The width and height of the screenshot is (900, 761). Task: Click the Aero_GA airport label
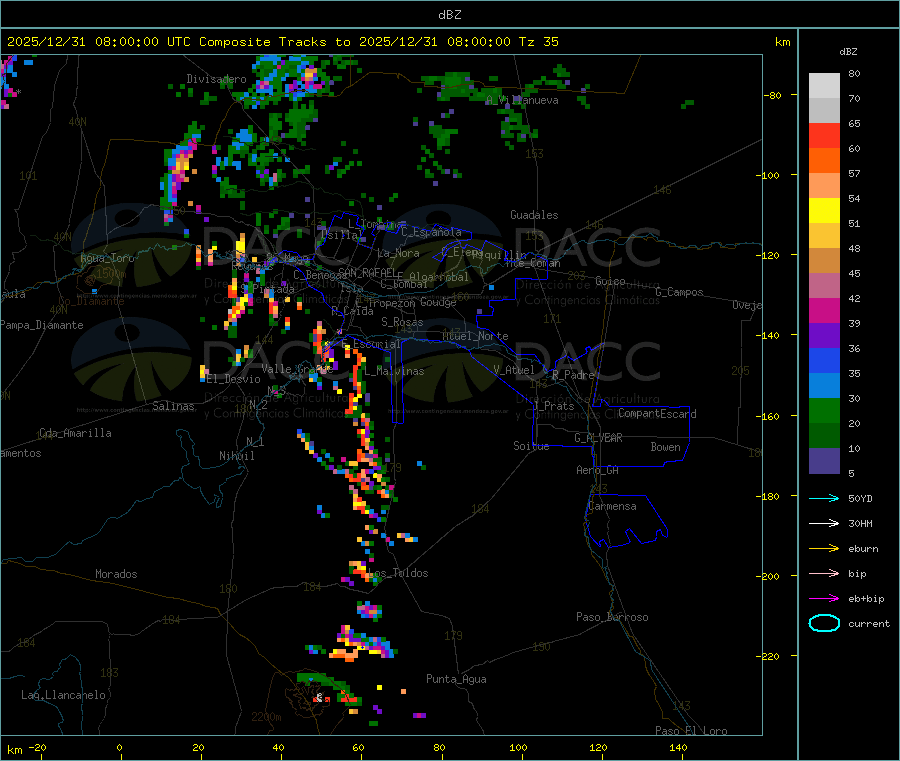598,470
